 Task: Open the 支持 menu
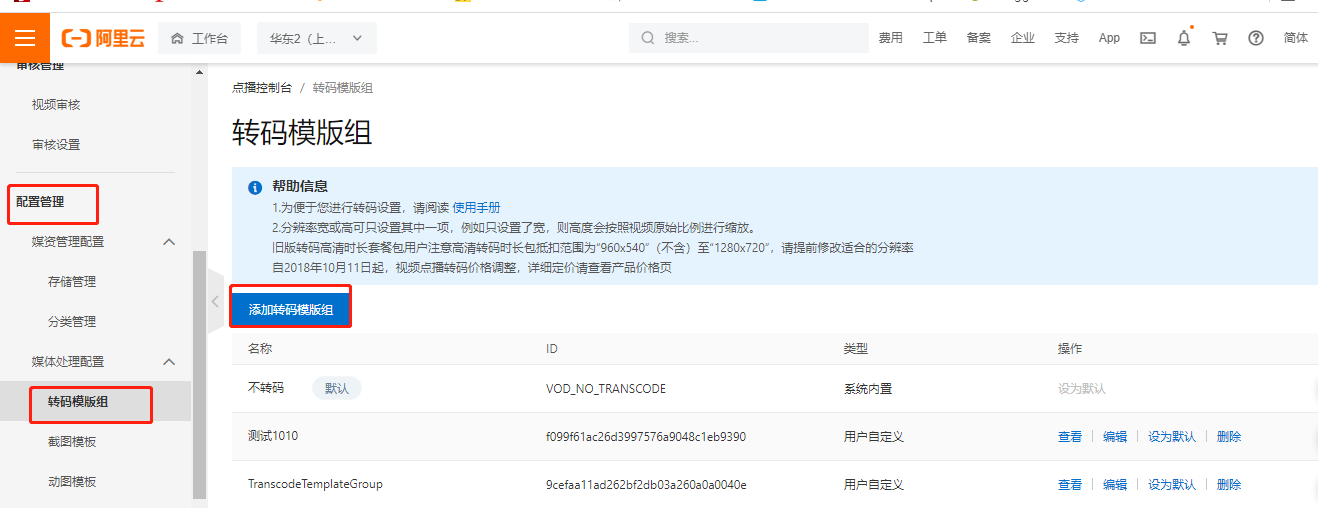click(1066, 38)
